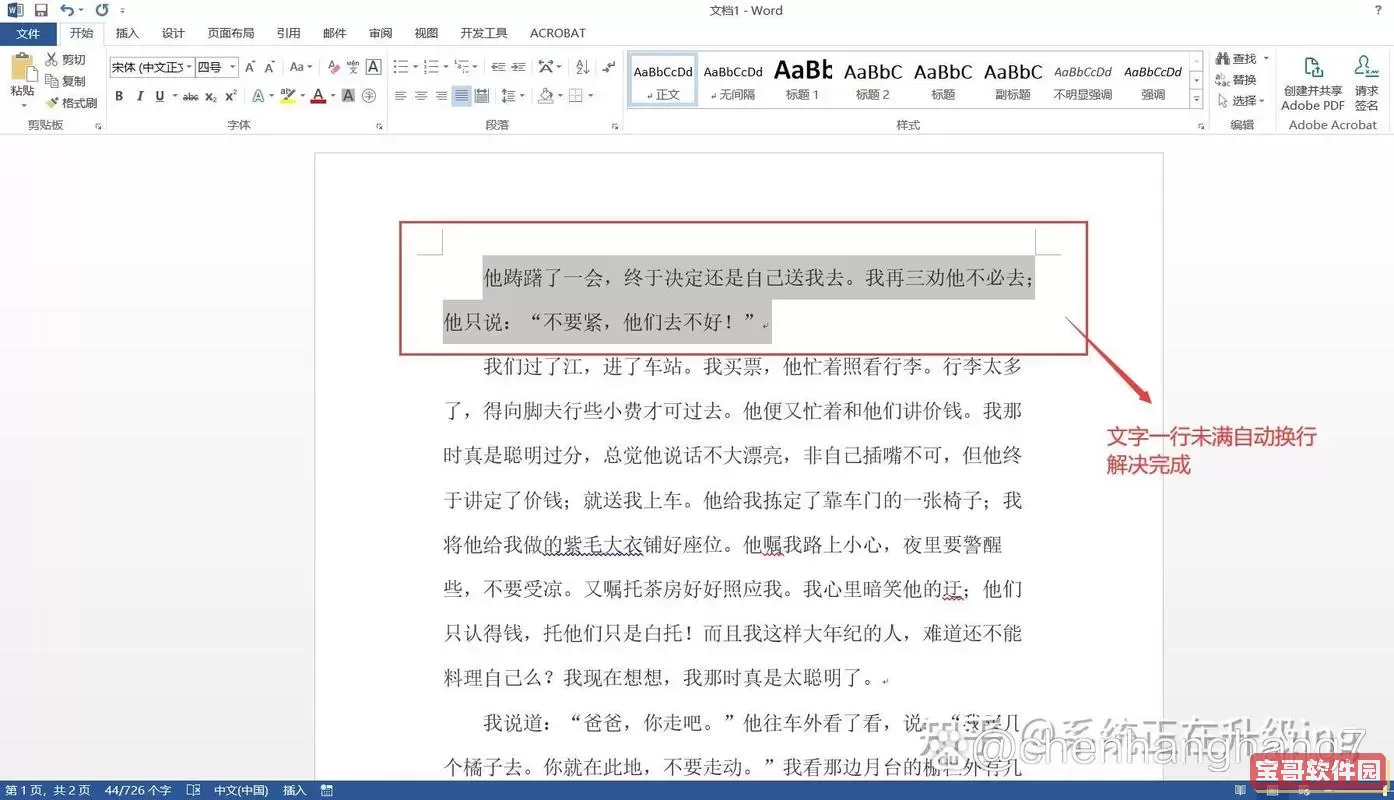Image resolution: width=1394 pixels, height=800 pixels.
Task: Toggle subscript x₂ formatting
Action: click(210, 96)
